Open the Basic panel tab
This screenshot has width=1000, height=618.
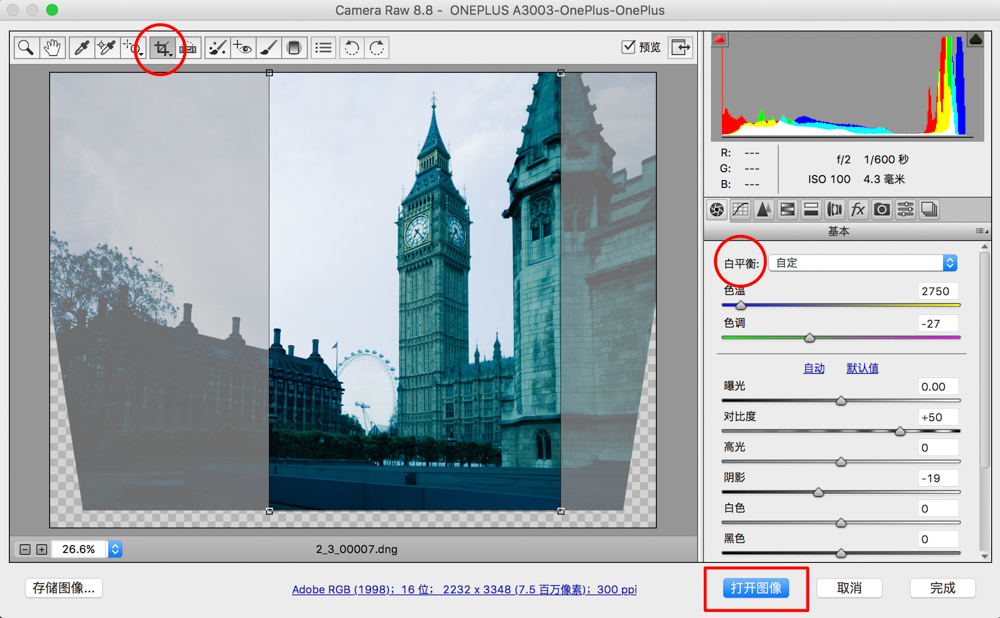[x=717, y=209]
